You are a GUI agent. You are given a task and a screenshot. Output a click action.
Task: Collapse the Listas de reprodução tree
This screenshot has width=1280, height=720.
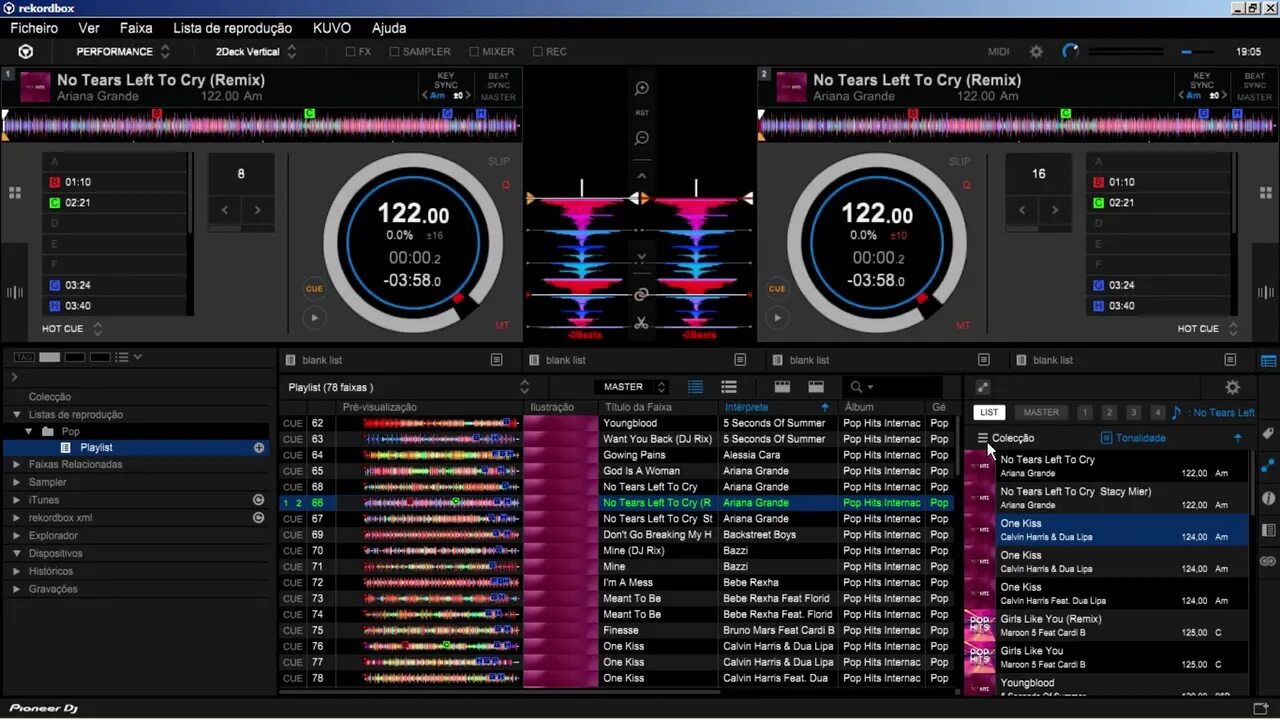pos(17,415)
